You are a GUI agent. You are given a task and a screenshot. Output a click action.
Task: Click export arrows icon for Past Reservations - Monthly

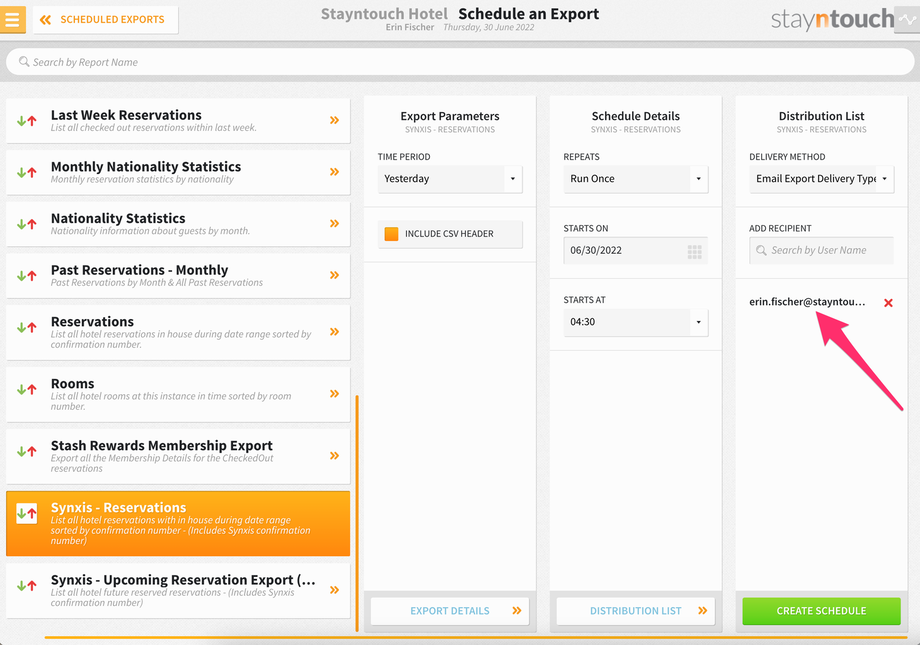[26, 276]
